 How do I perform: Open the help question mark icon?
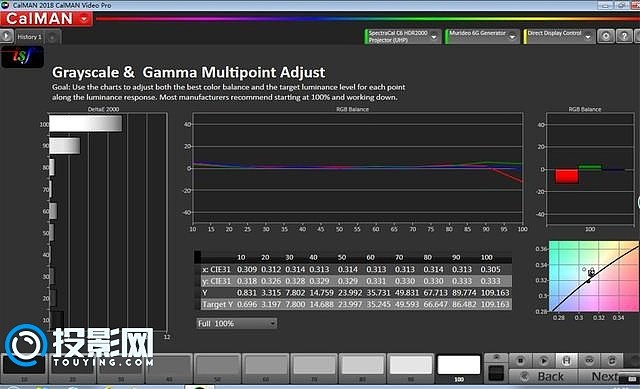(624, 36)
